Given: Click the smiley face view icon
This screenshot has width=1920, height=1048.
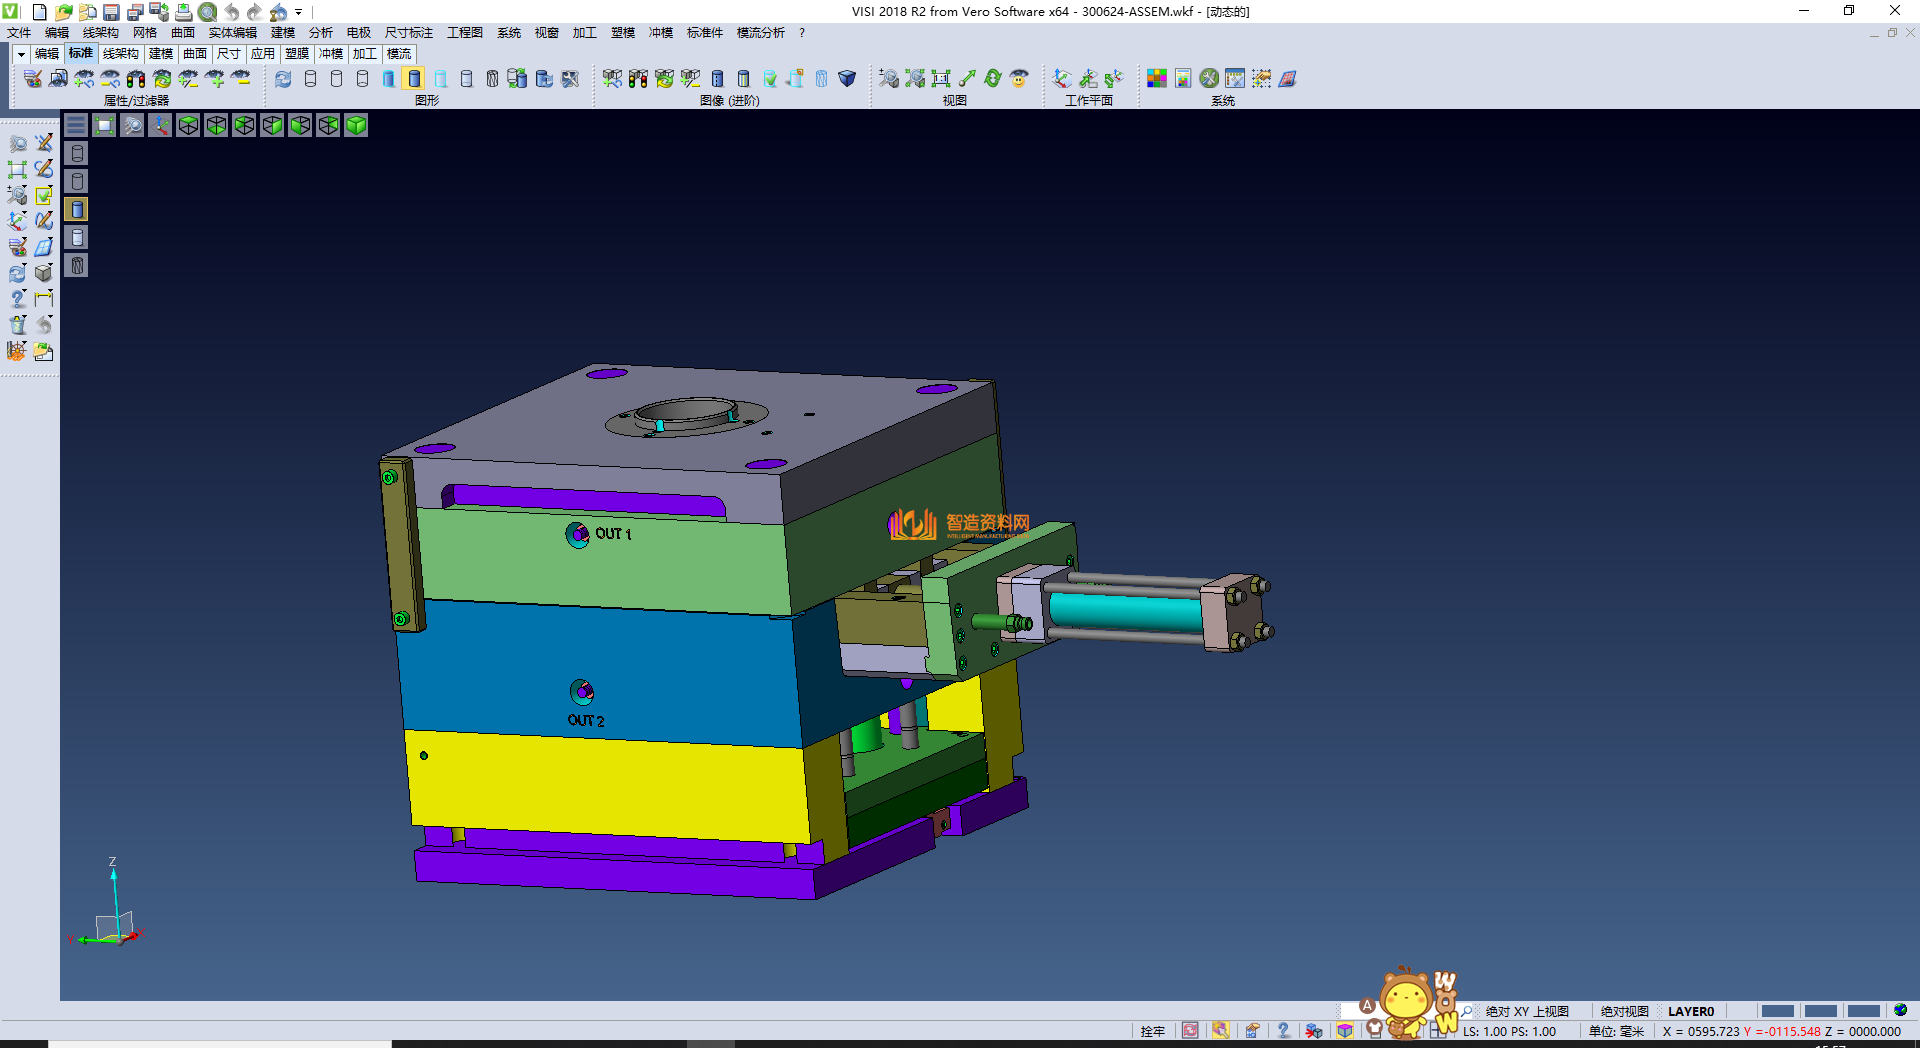Looking at the screenshot, I should (x=1019, y=79).
